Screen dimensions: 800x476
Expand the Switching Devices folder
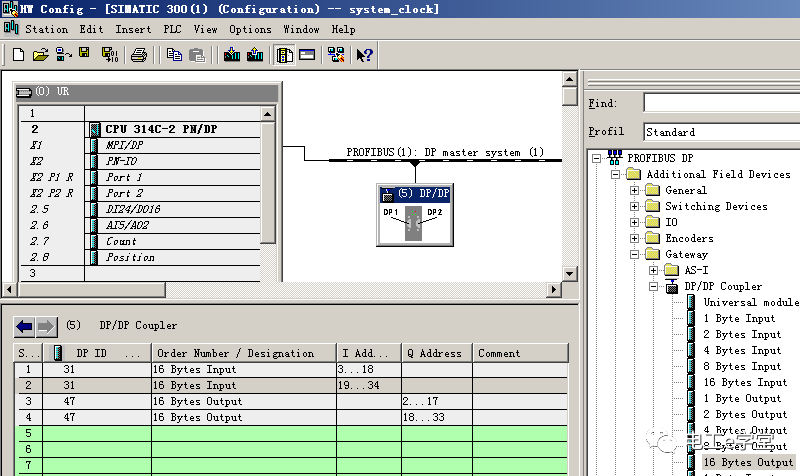coord(634,206)
